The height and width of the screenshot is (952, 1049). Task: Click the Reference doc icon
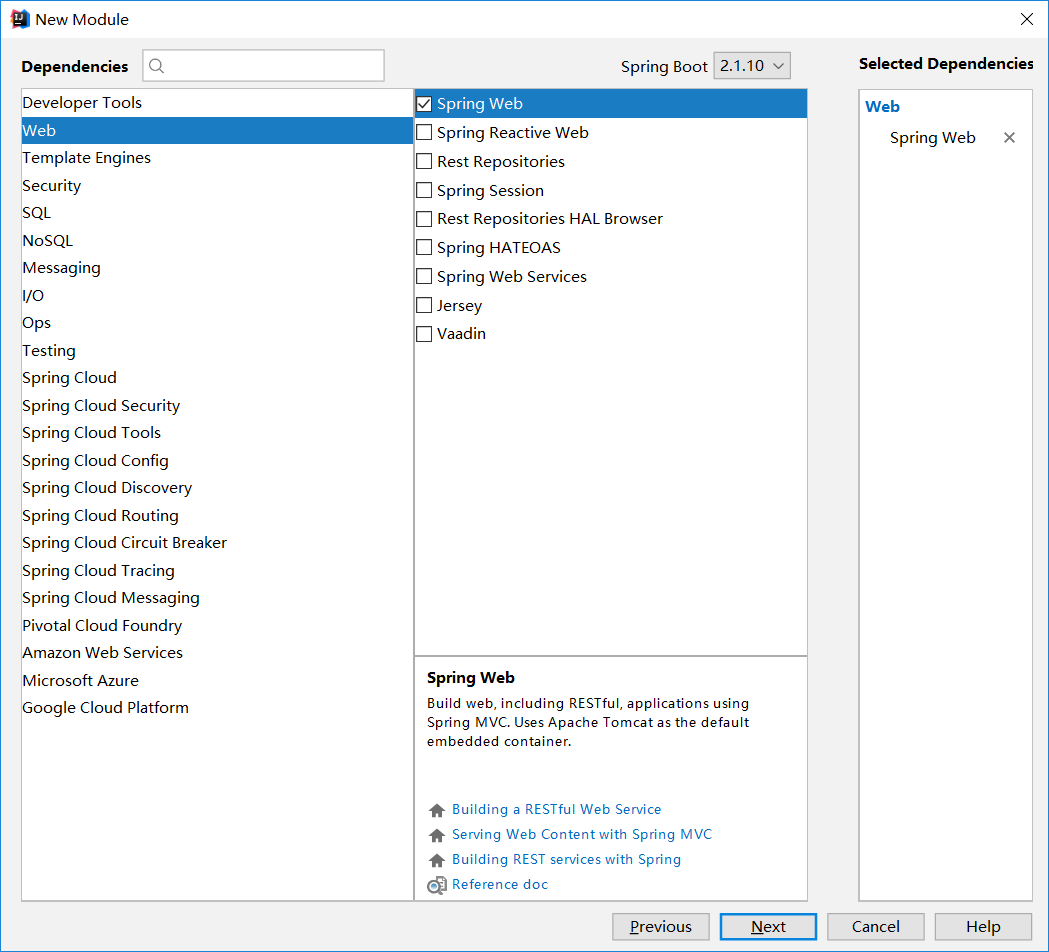436,885
